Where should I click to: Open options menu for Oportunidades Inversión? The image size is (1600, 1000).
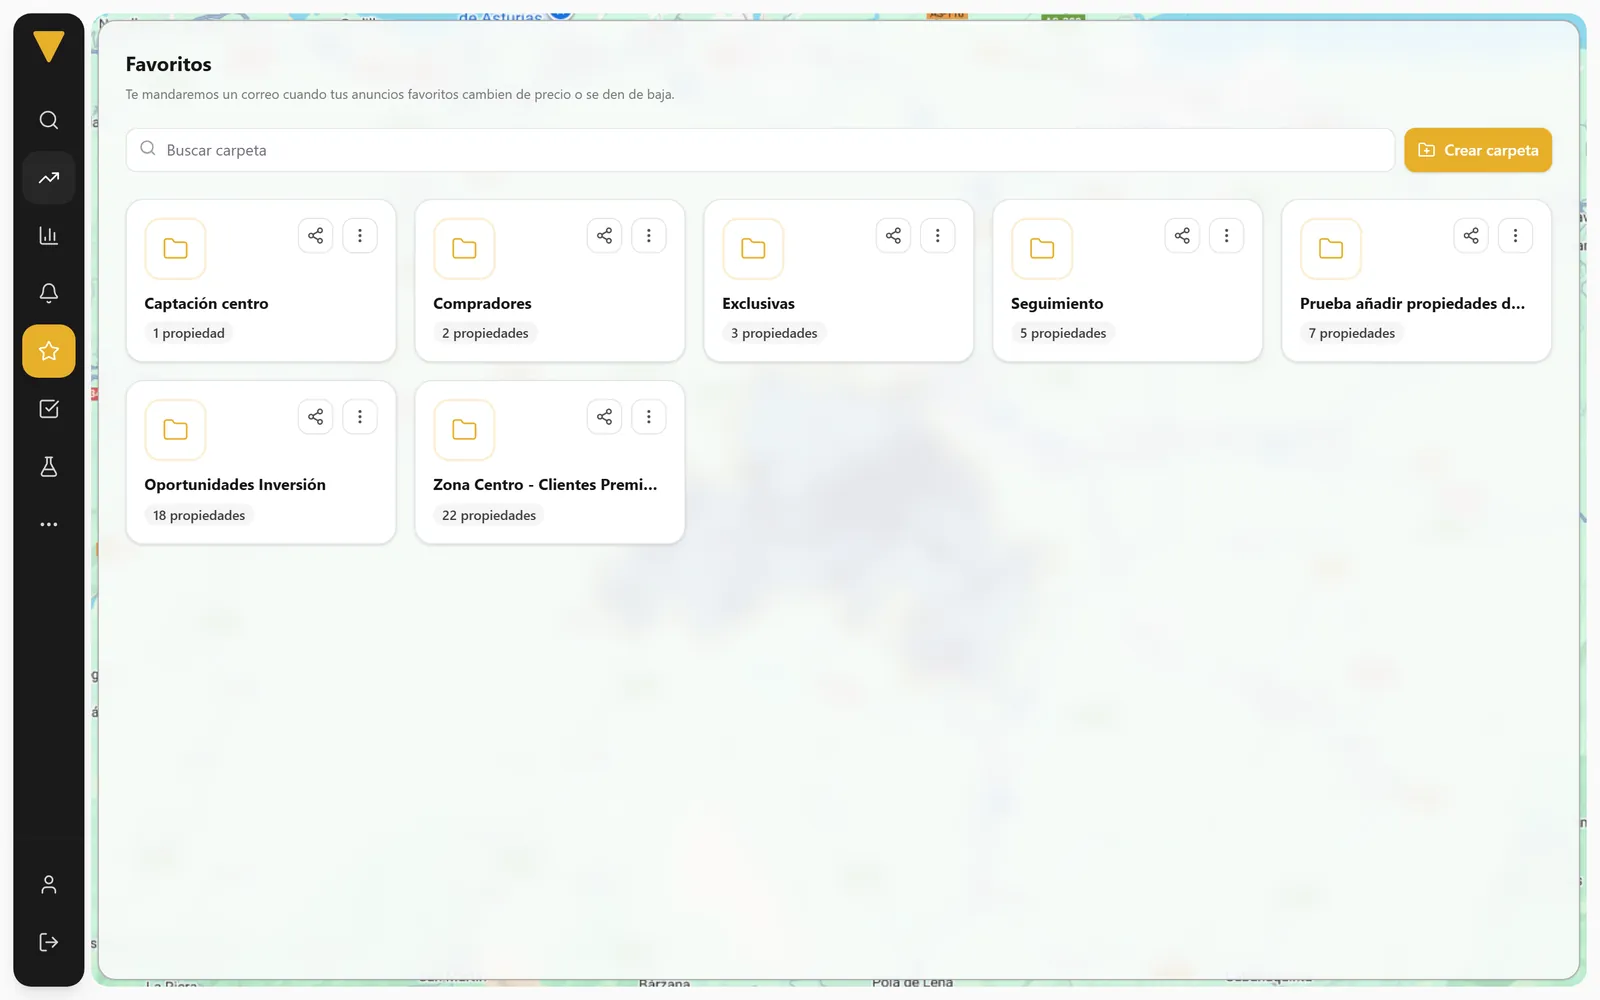tap(360, 417)
